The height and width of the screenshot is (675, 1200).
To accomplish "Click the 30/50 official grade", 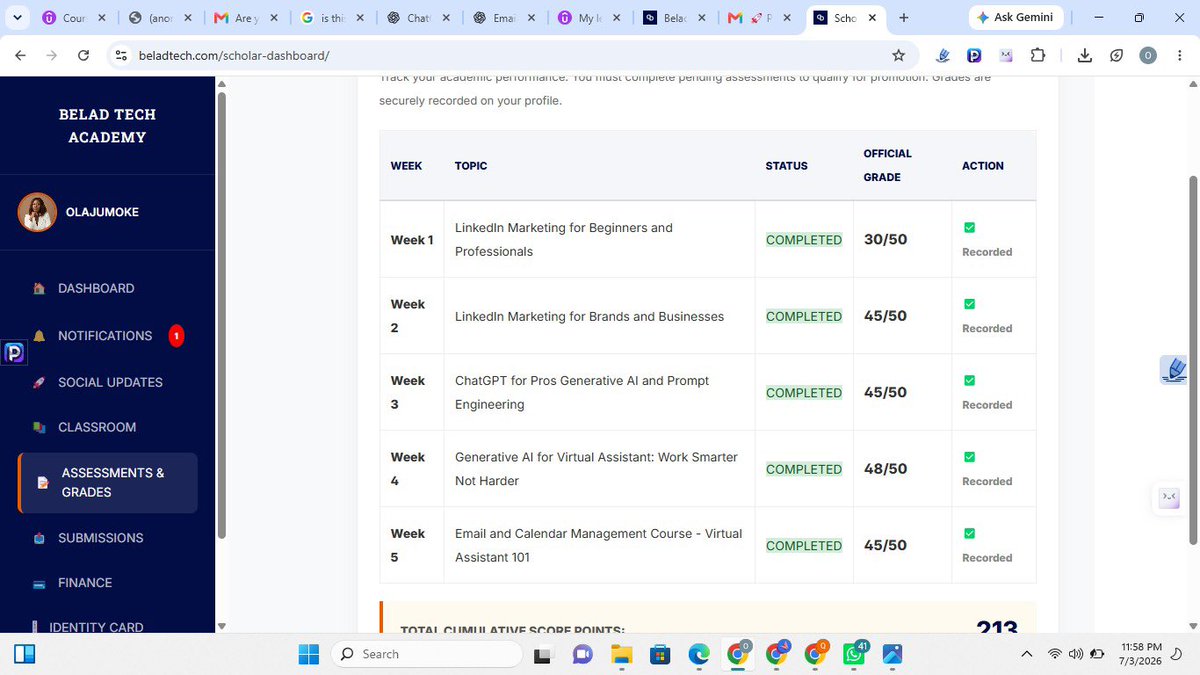I will 885,240.
